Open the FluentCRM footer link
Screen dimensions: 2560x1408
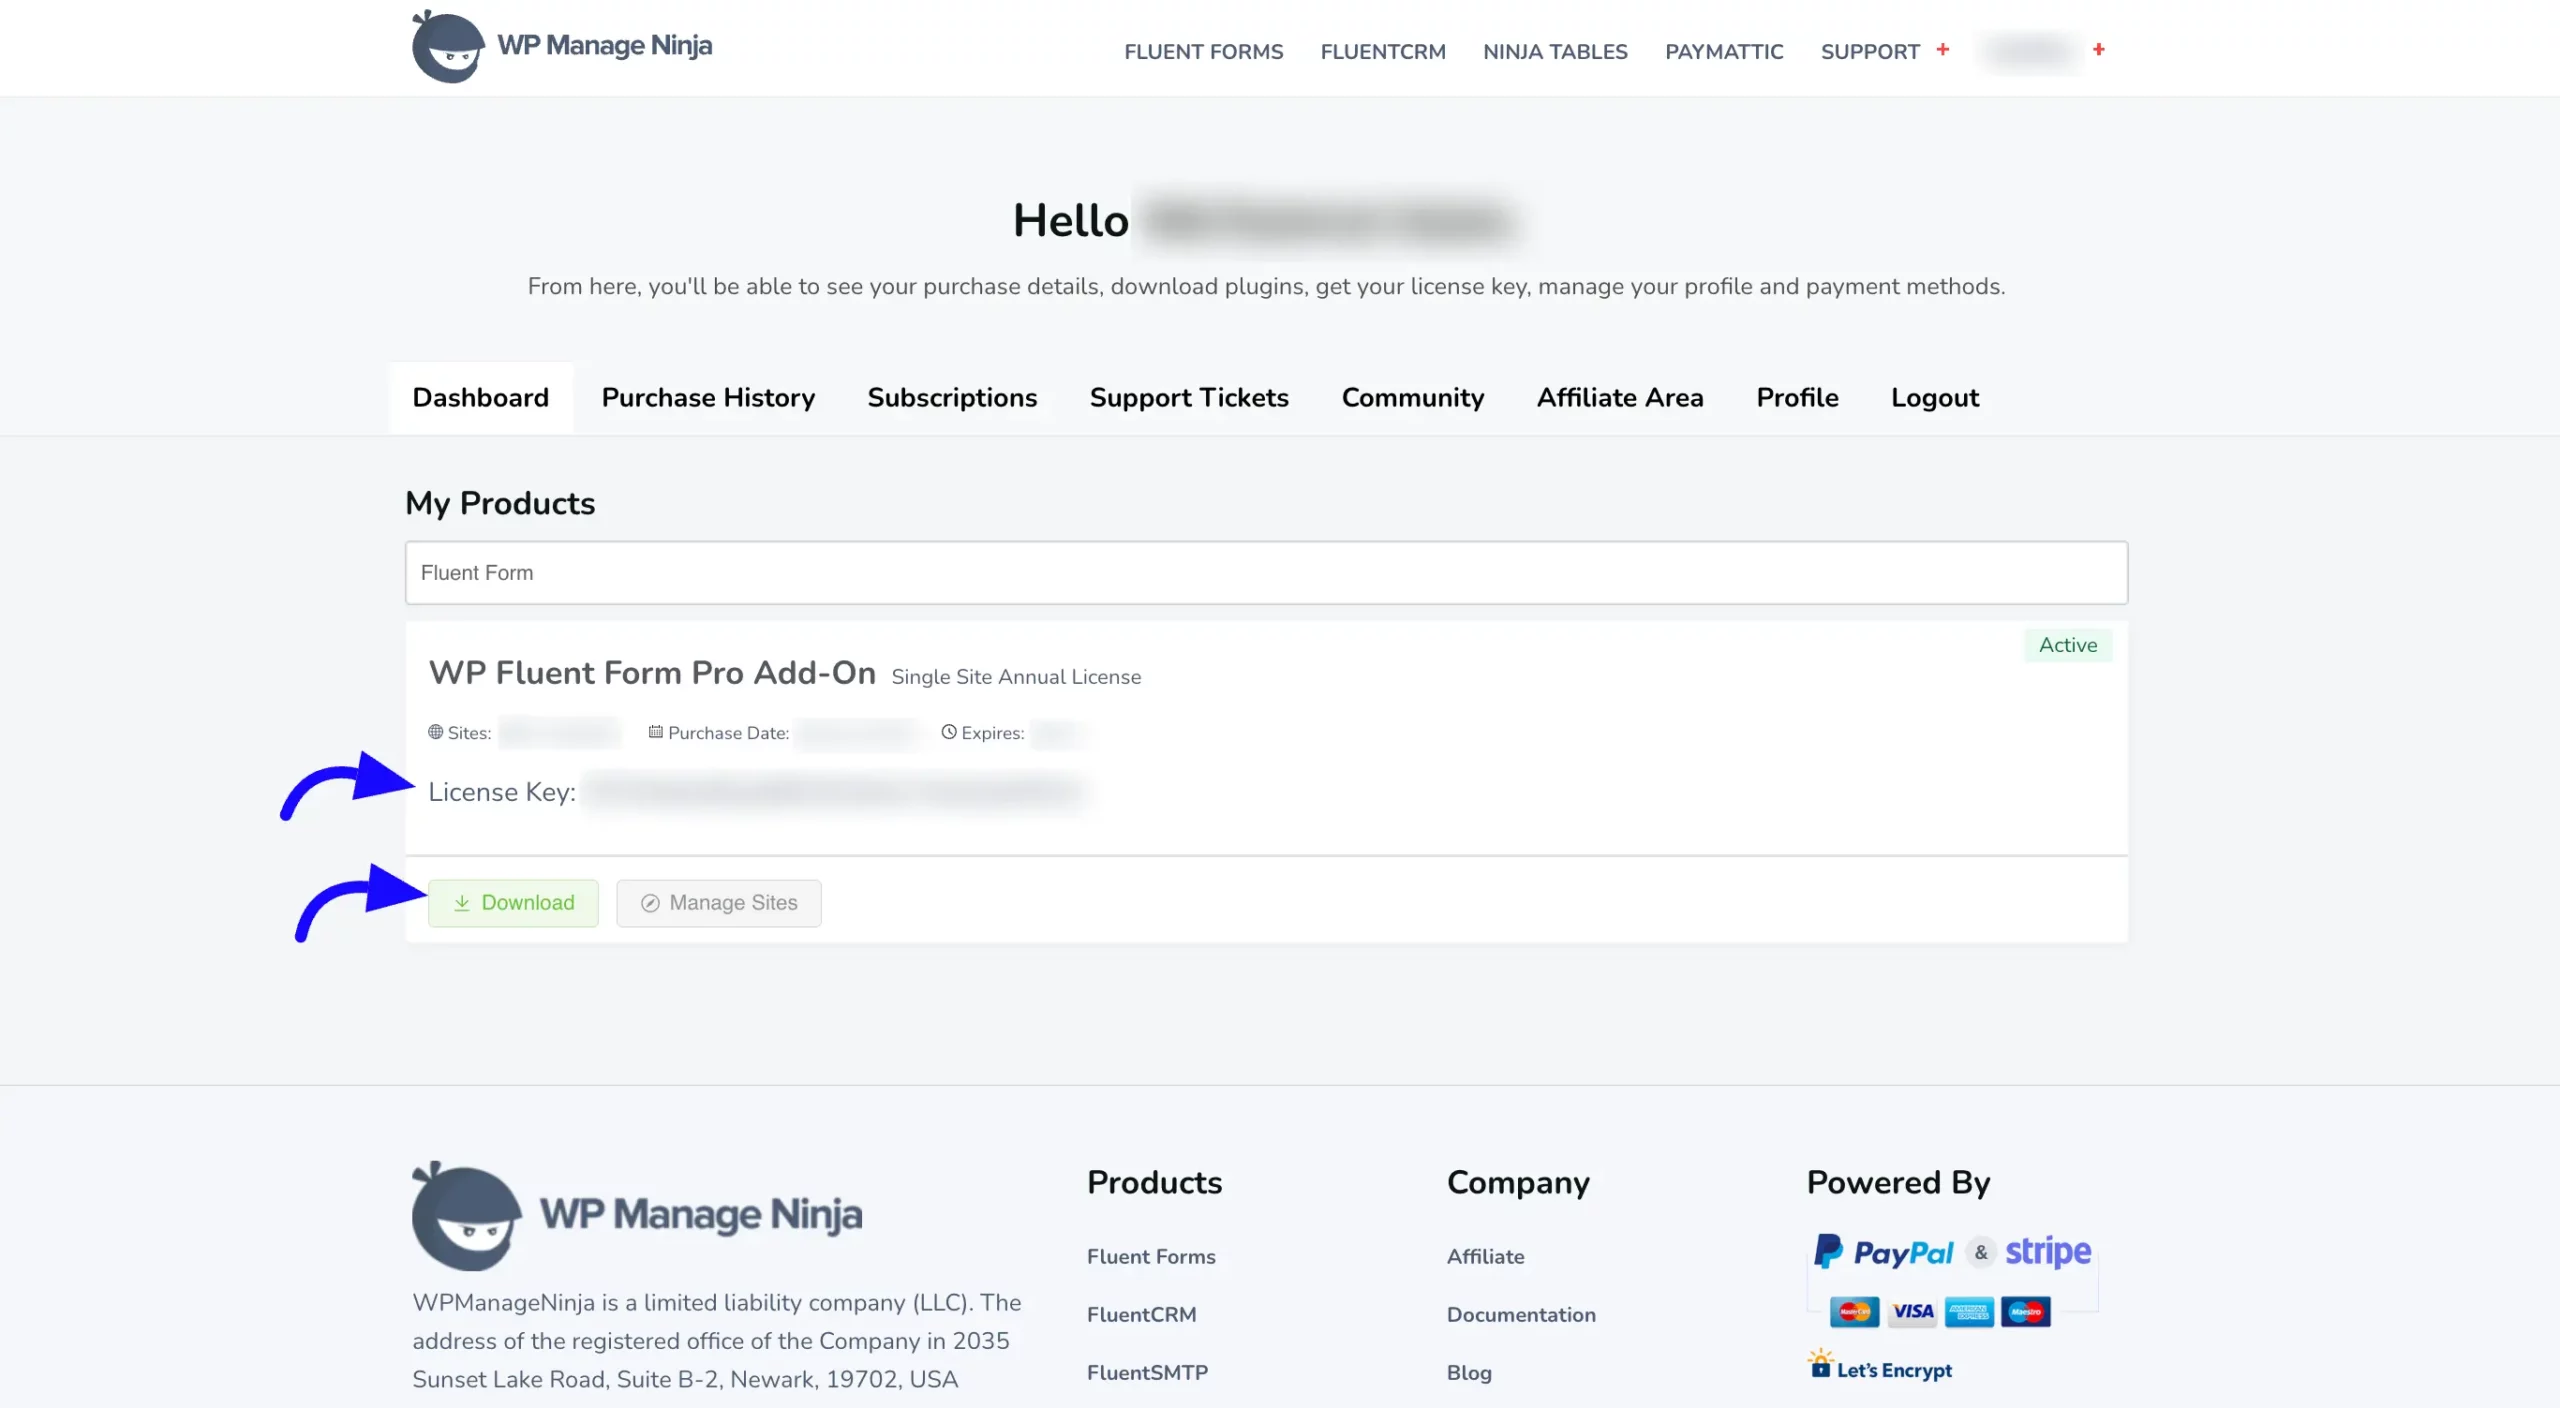click(1141, 1315)
